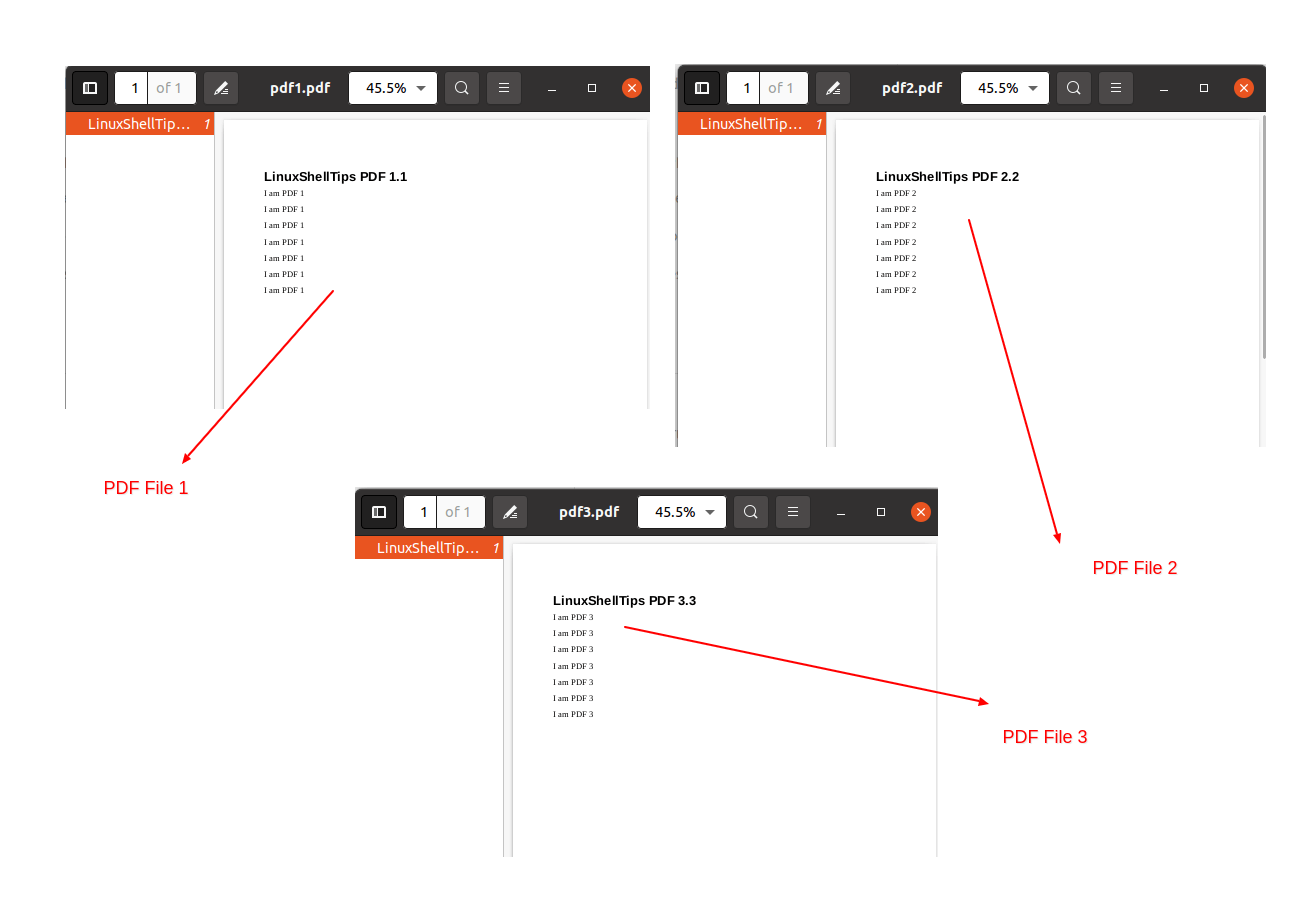Open search in pdf2.pdf window
The image size is (1300, 900).
coord(1074,88)
